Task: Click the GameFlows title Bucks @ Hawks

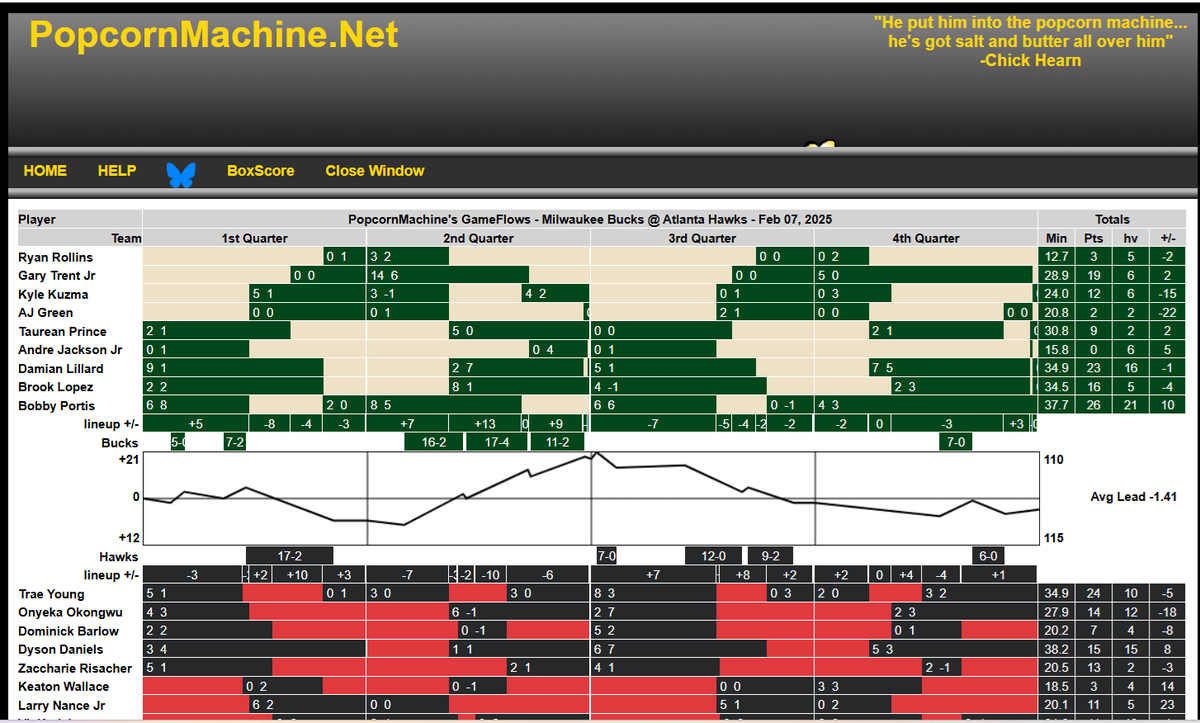Action: click(590, 219)
